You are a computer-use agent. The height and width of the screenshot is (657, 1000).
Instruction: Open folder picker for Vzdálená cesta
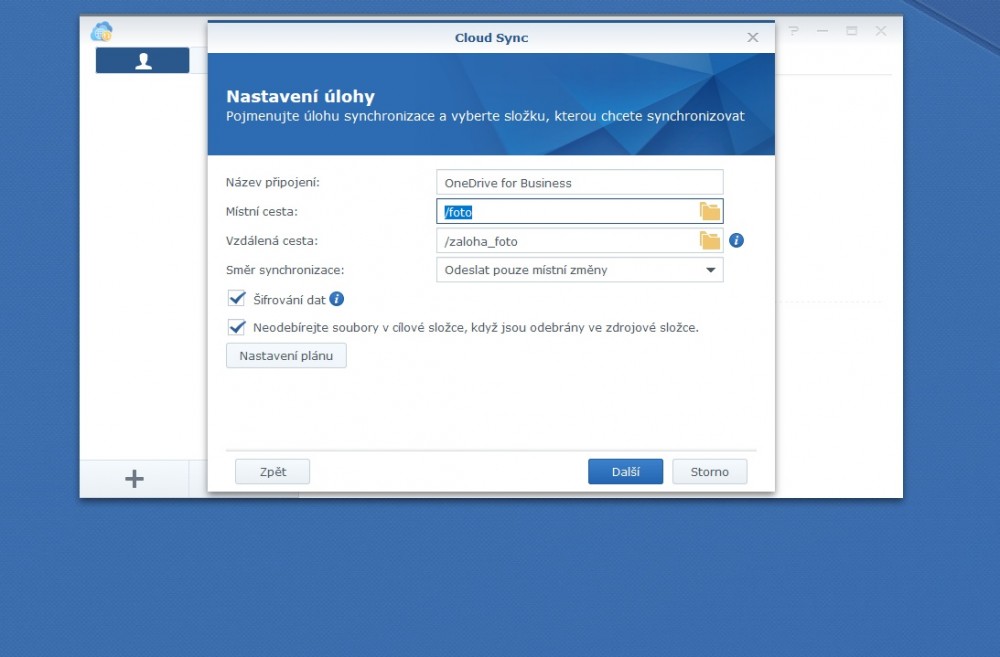710,241
